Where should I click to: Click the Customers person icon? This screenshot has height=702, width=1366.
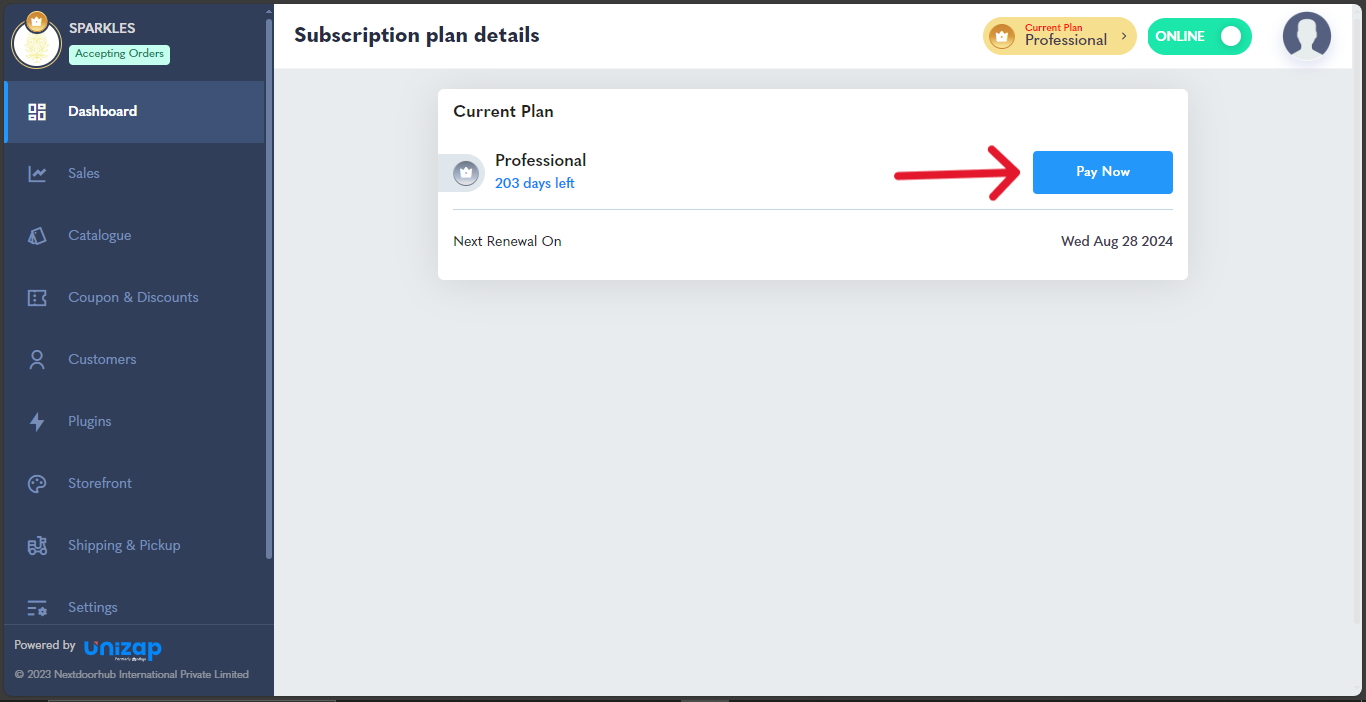coord(37,360)
